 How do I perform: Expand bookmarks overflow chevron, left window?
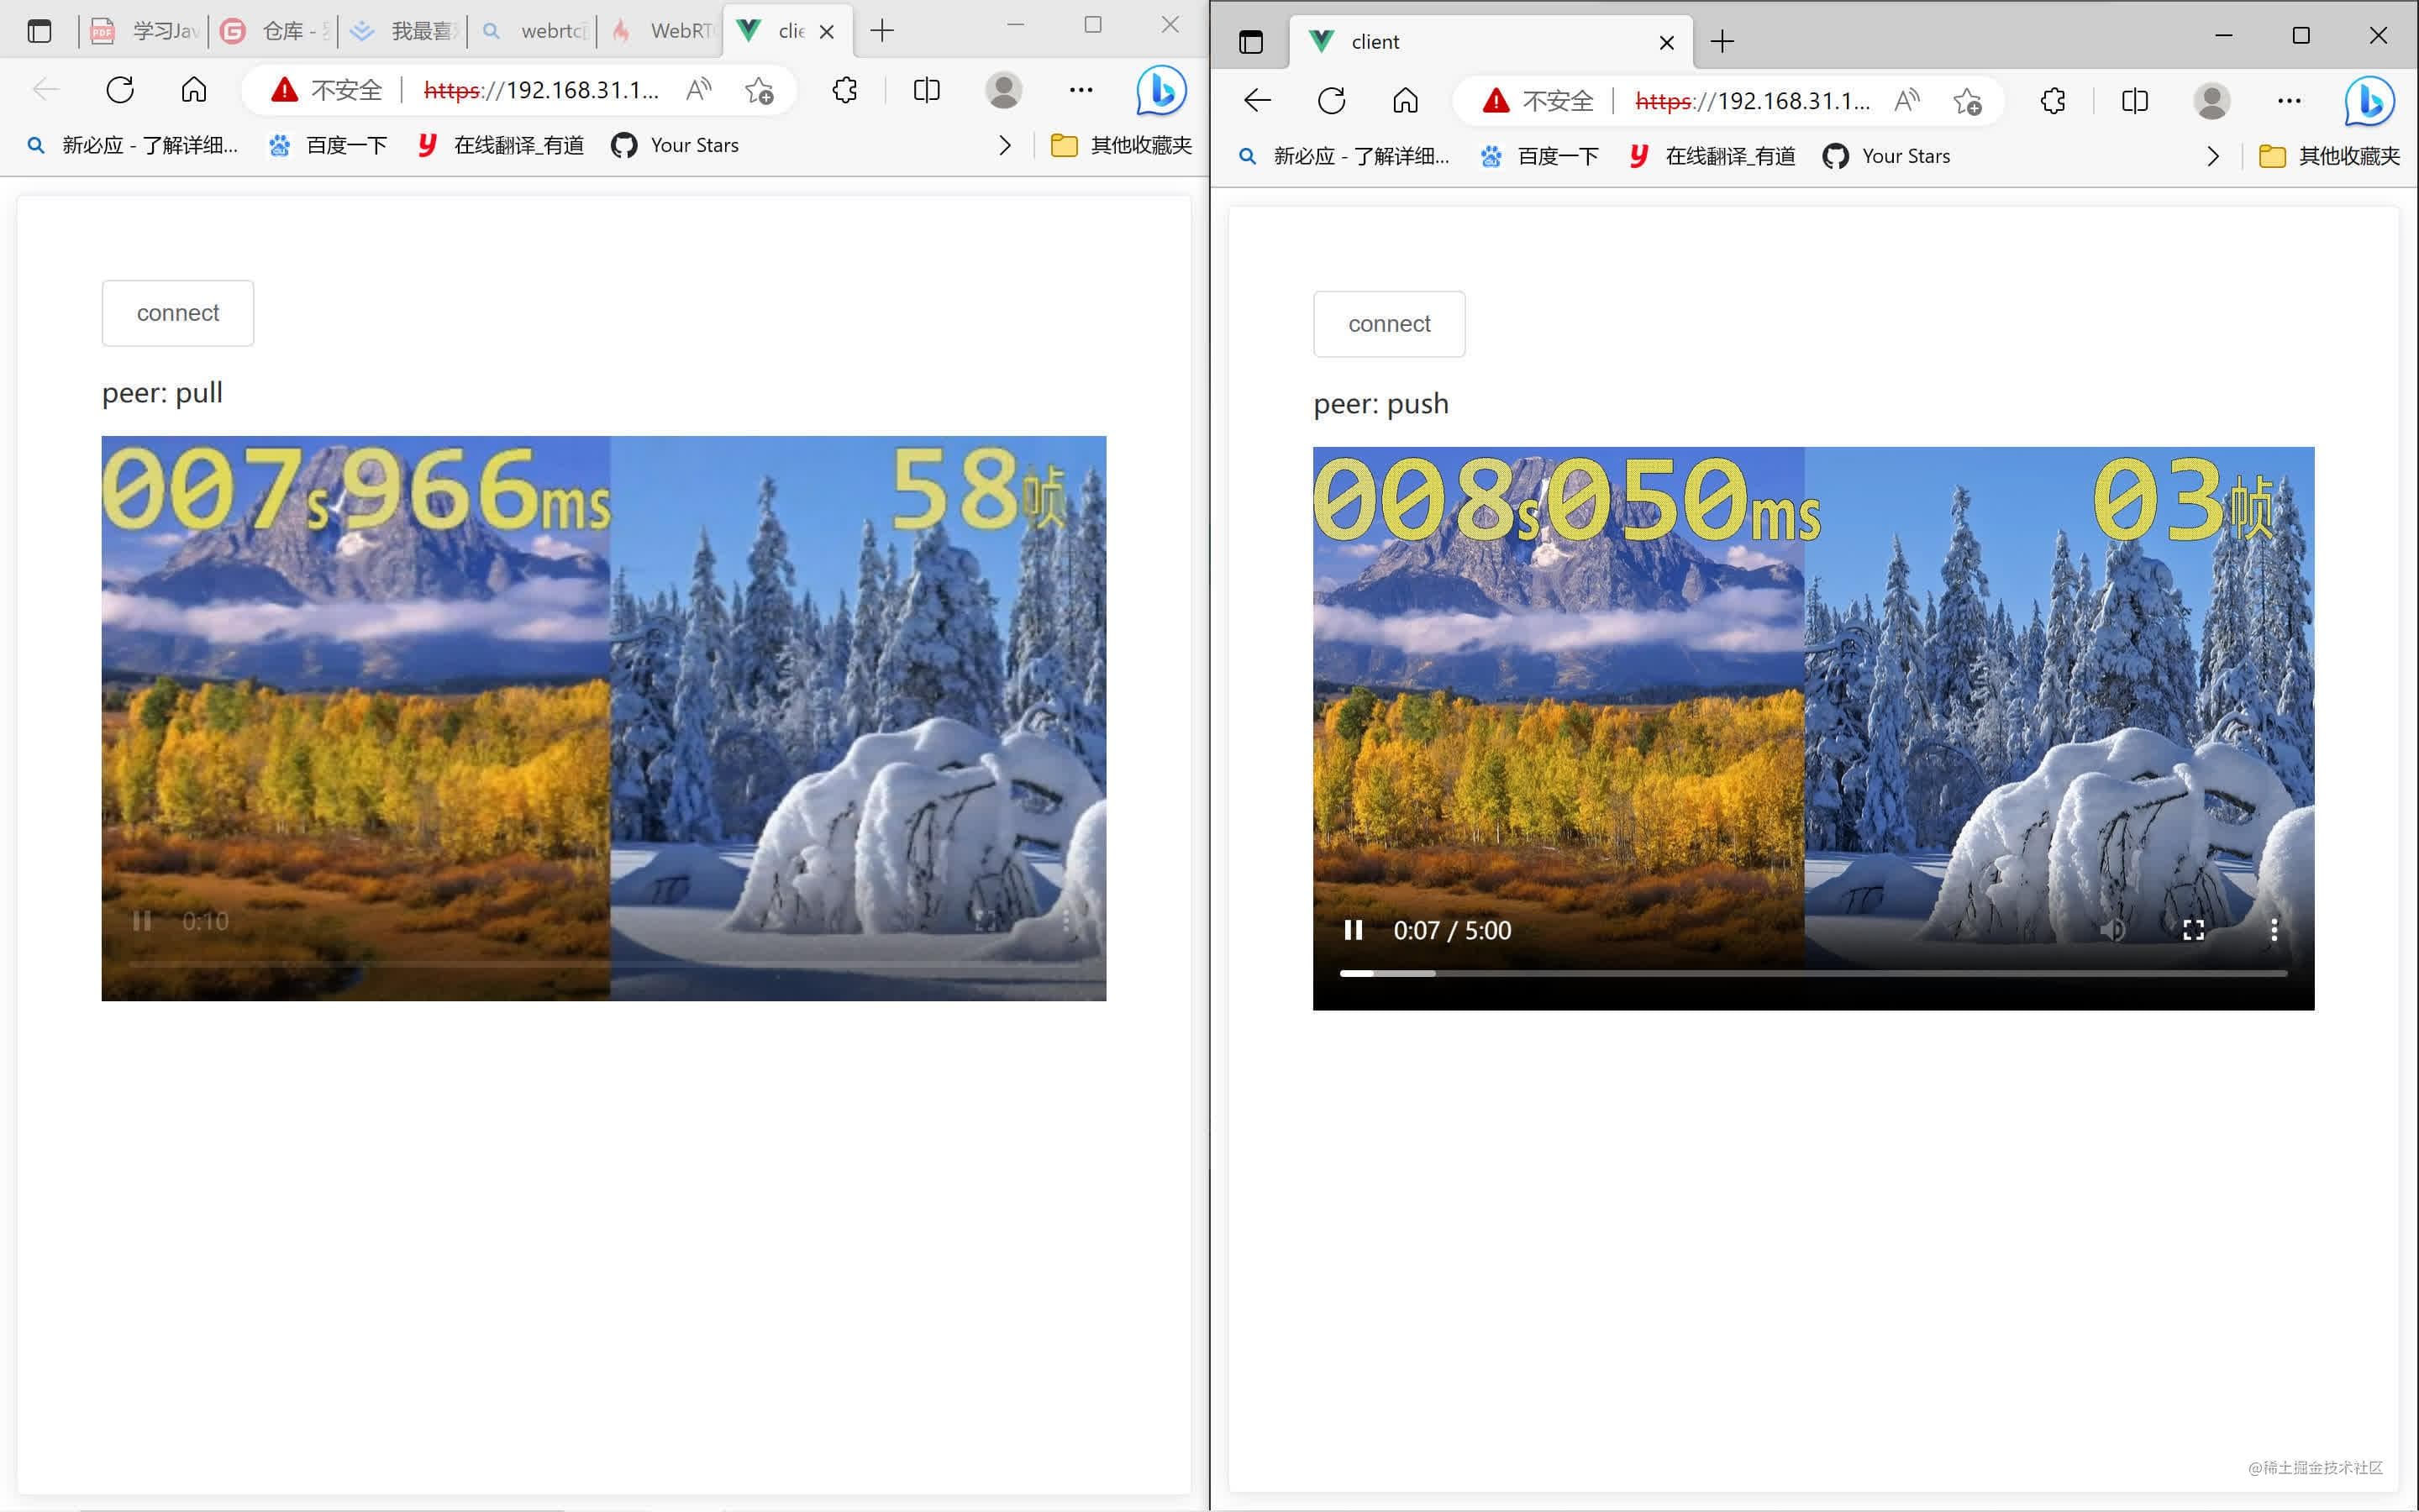click(1005, 146)
